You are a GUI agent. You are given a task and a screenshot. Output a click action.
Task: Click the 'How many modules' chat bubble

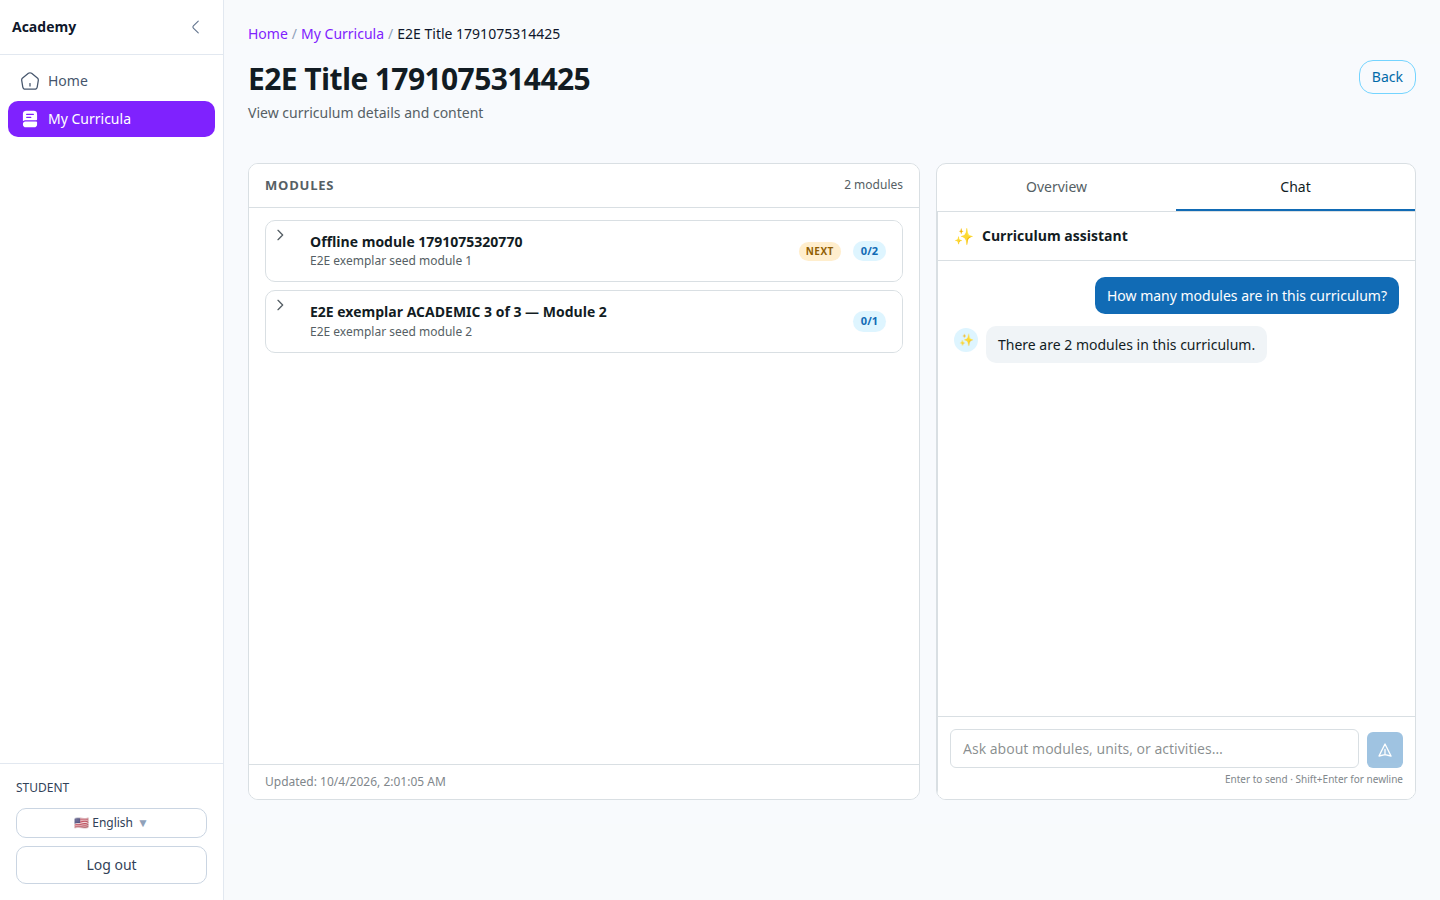(1247, 296)
